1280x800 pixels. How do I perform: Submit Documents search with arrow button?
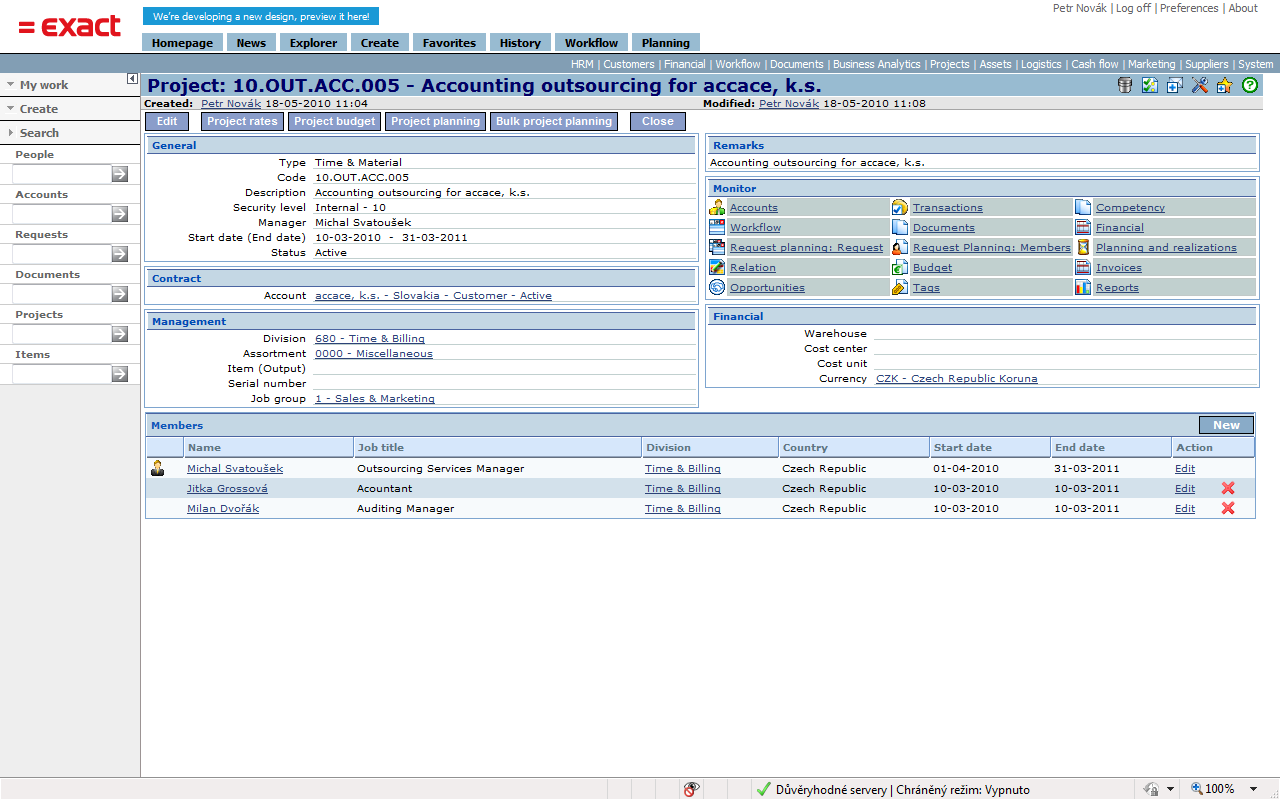(119, 294)
